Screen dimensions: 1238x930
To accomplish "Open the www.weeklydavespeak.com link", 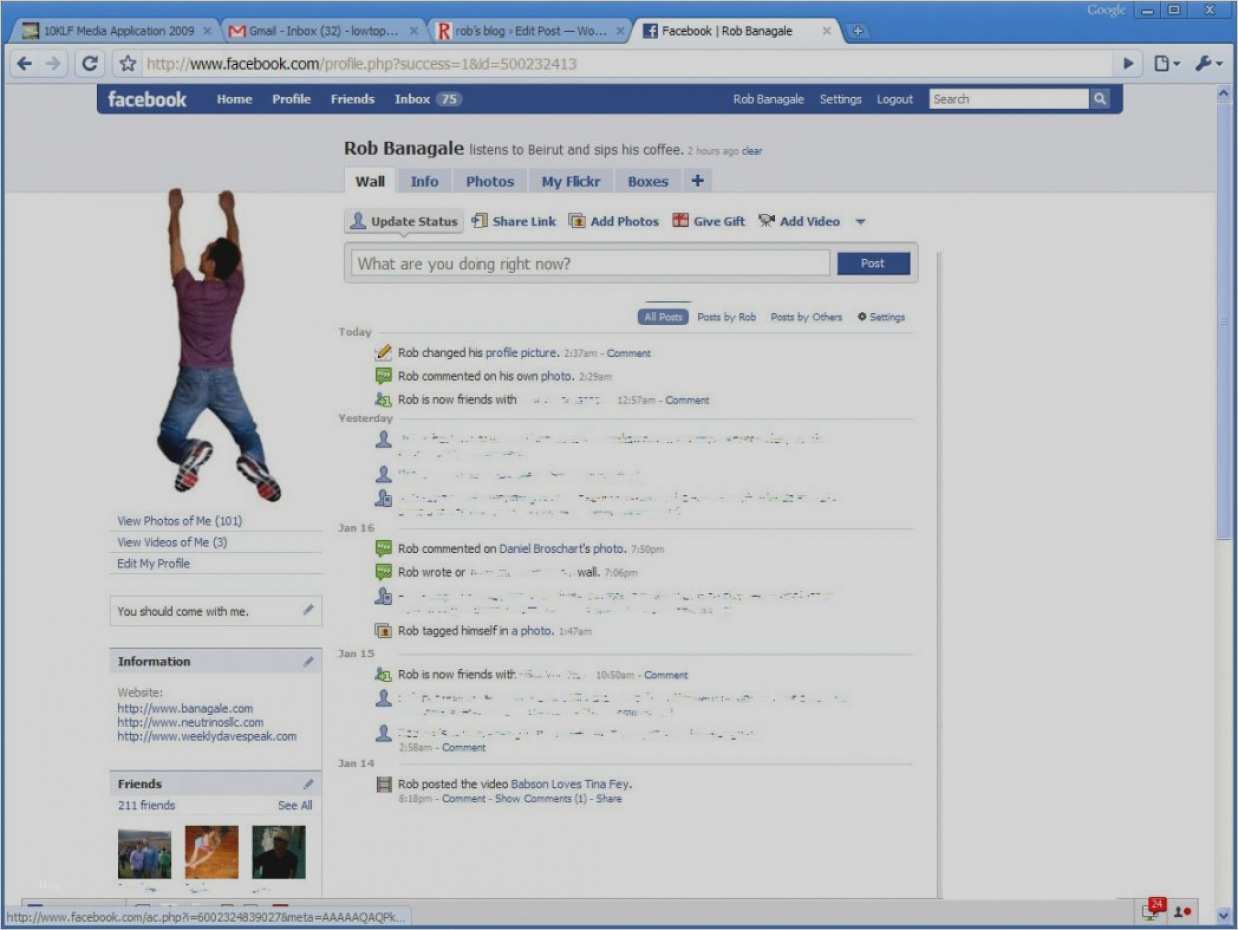I will (x=207, y=736).
